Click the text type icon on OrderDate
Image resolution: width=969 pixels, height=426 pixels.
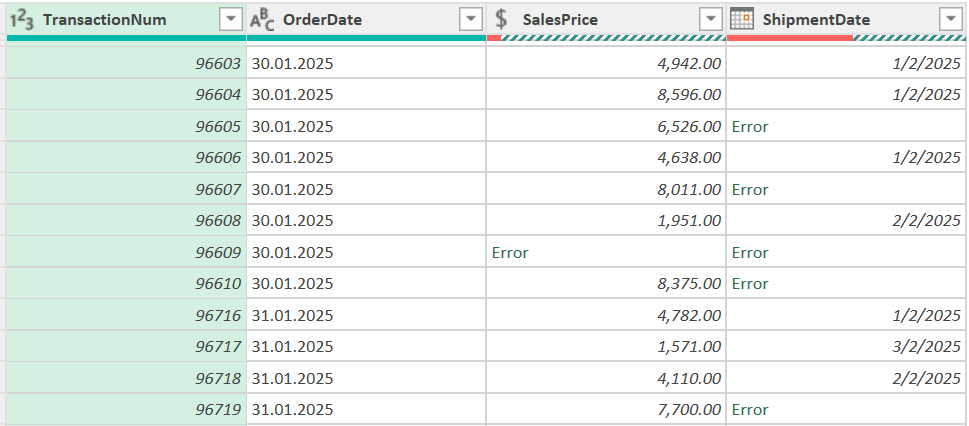click(x=263, y=19)
